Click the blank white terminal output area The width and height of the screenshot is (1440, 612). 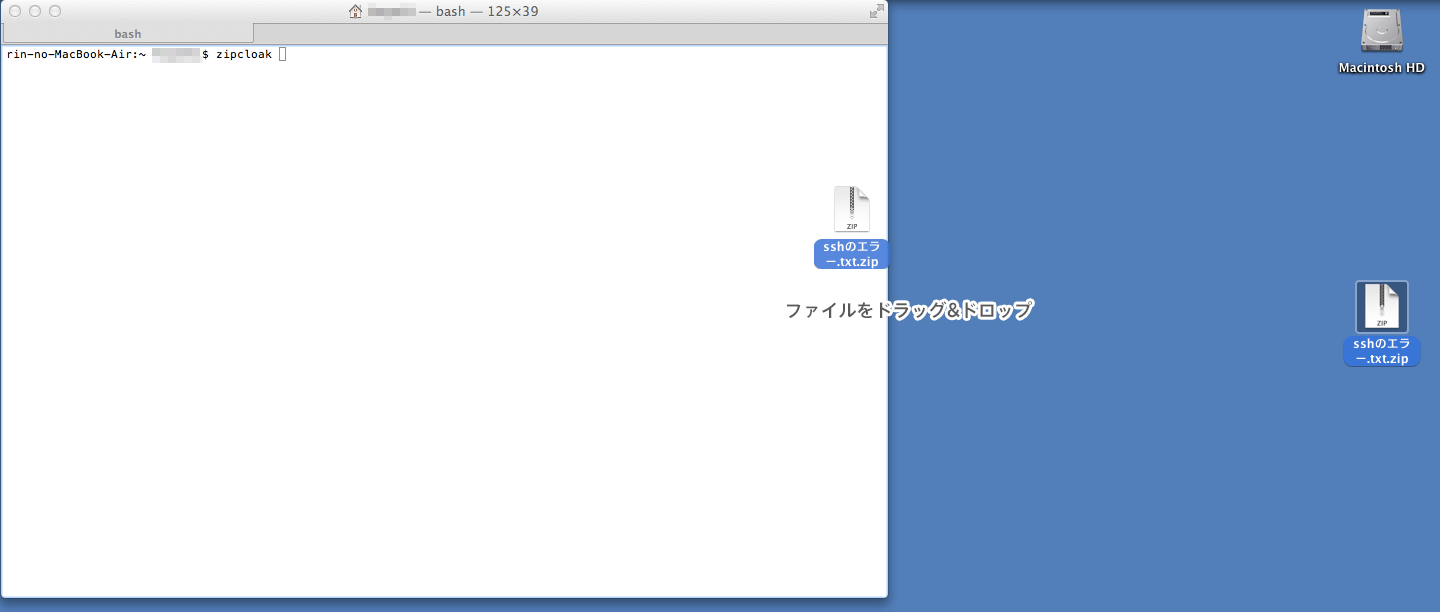click(x=400, y=350)
